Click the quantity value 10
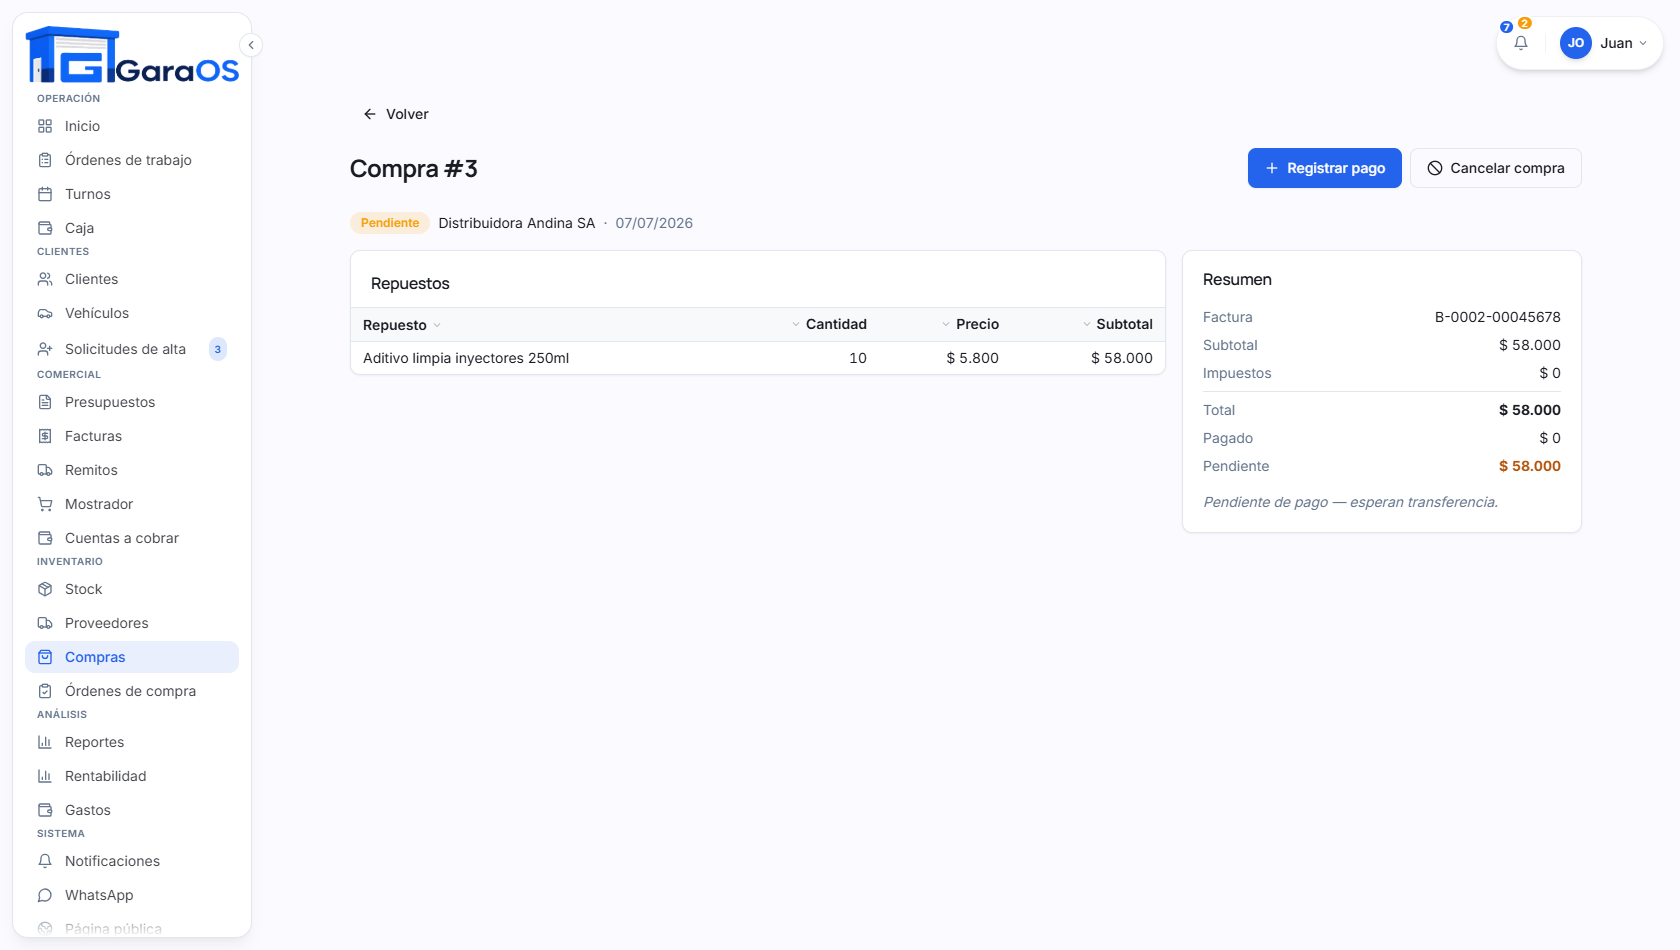This screenshot has width=1680, height=950. (x=858, y=358)
